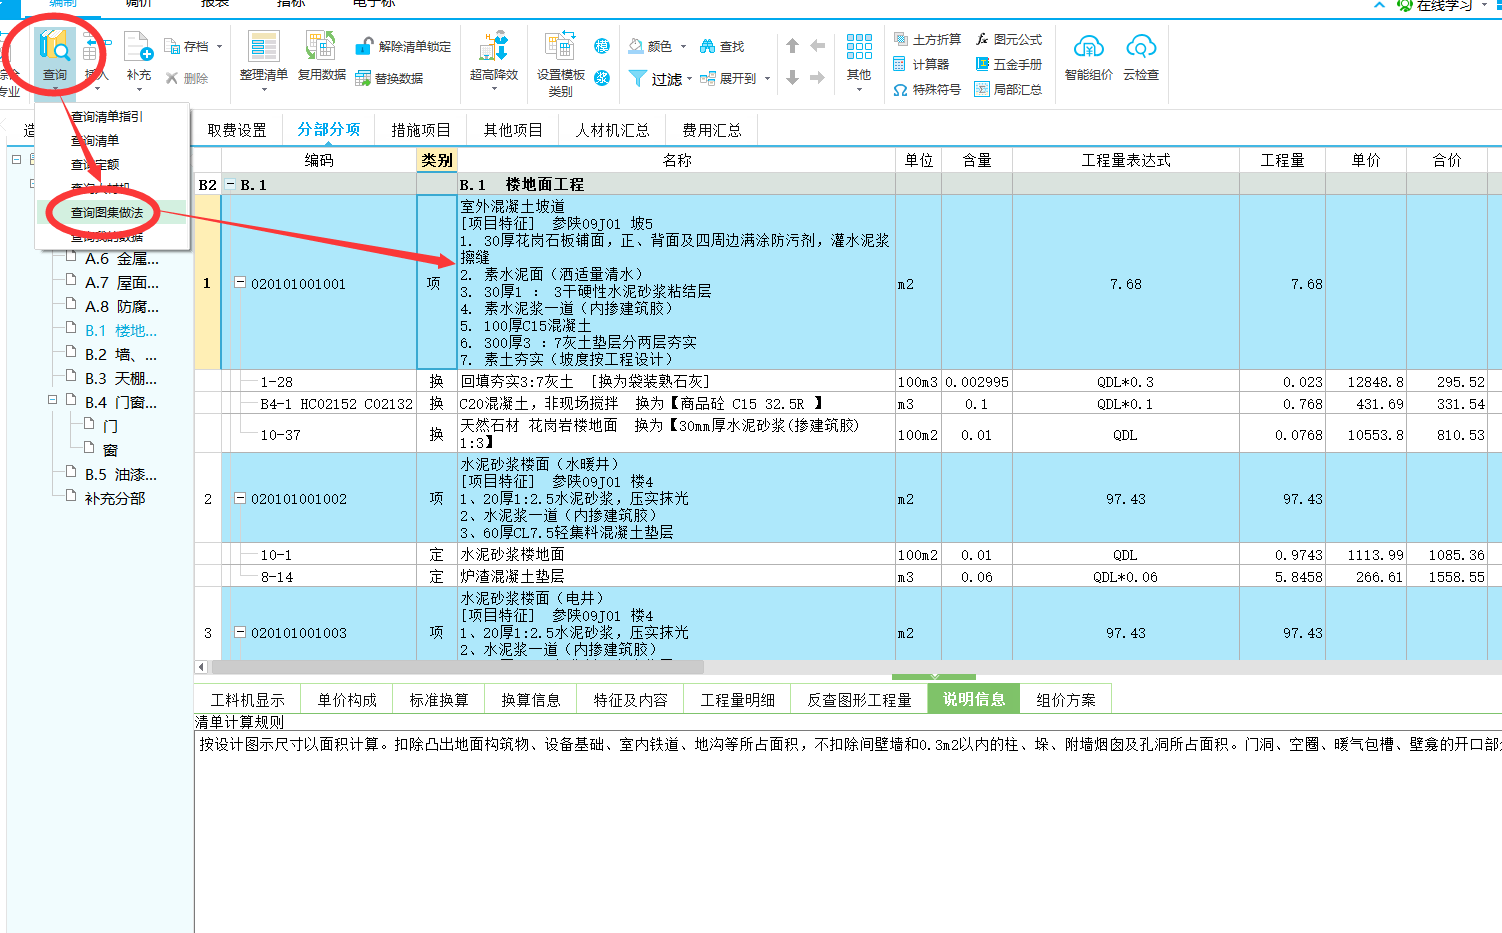Switch to 措施项目 tab
Image resolution: width=1502 pixels, height=933 pixels.
click(x=421, y=130)
